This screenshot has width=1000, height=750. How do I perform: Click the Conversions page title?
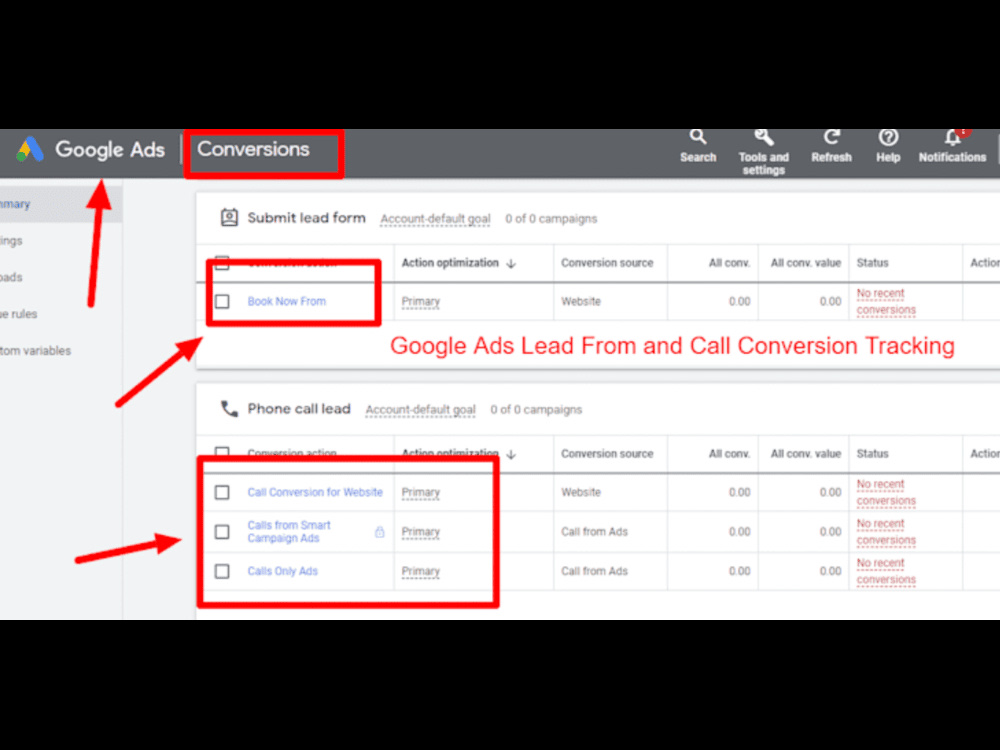pos(253,149)
